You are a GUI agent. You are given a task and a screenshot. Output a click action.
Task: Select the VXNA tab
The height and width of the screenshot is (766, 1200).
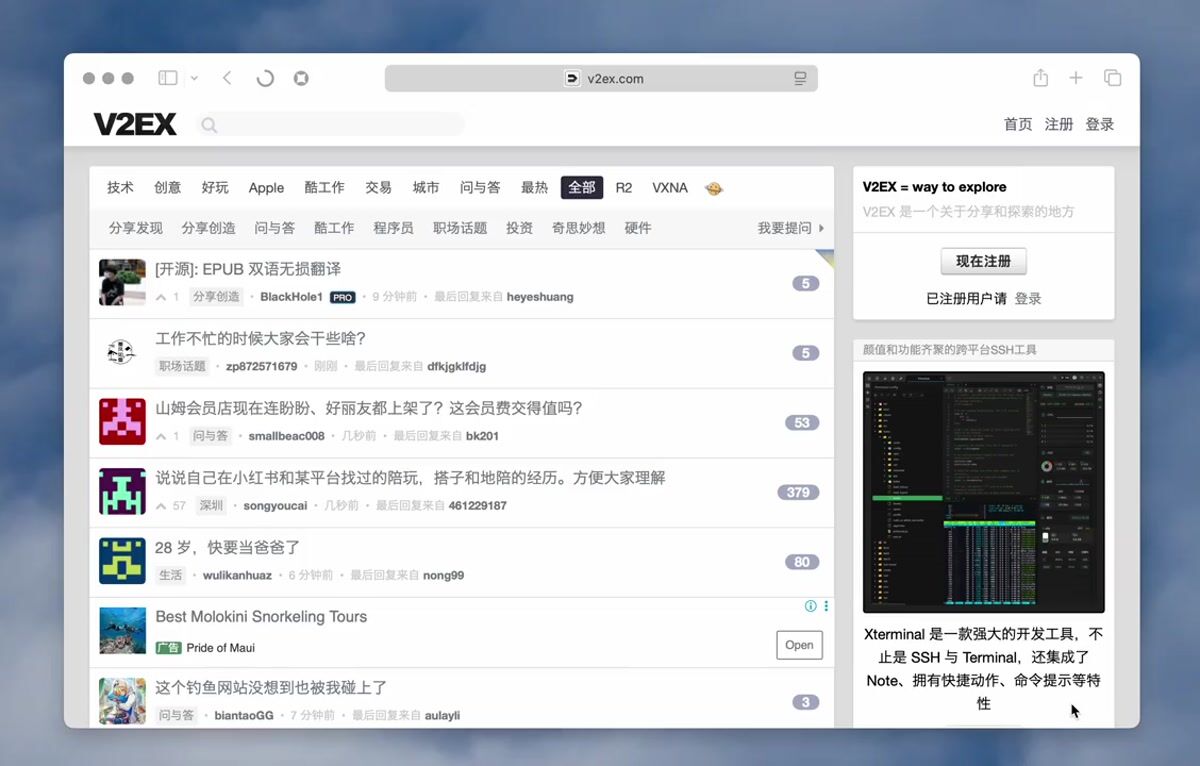670,187
